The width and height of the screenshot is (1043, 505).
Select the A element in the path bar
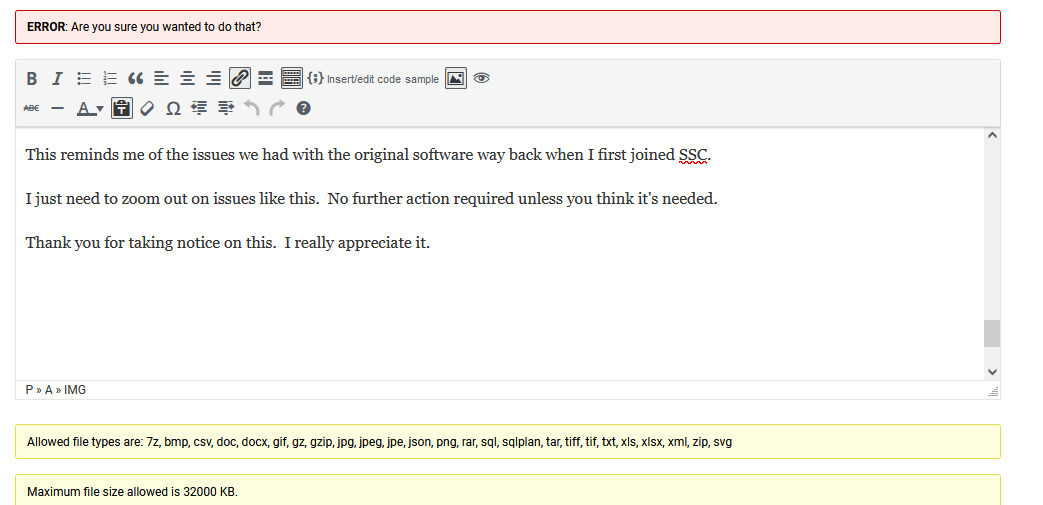tap(48, 390)
